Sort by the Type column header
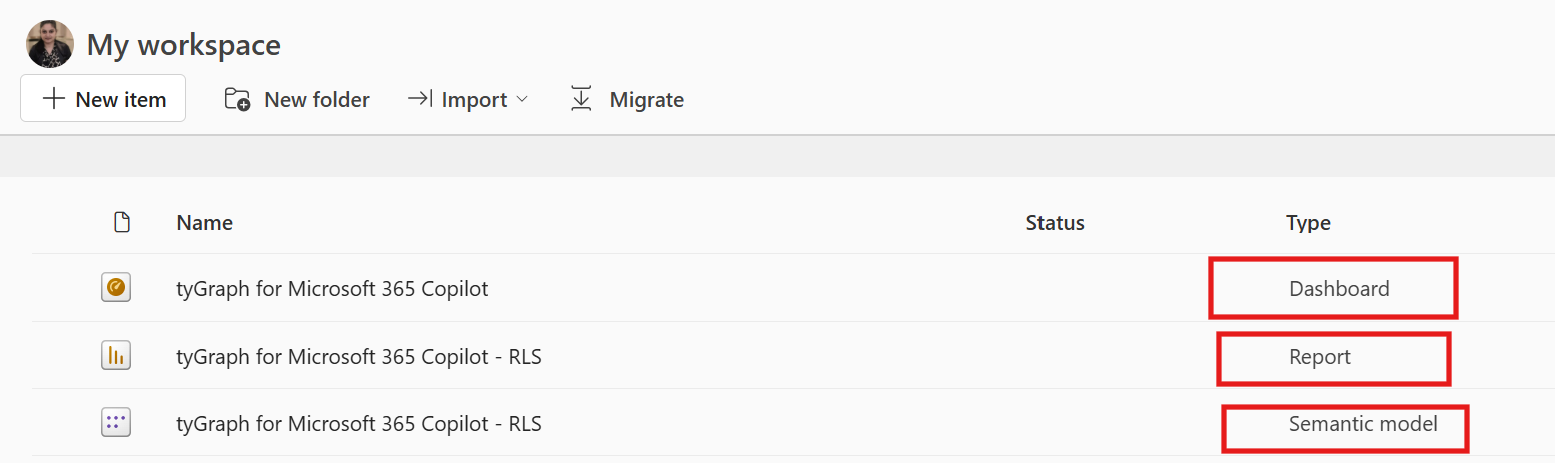The width and height of the screenshot is (1555, 463). click(1308, 222)
